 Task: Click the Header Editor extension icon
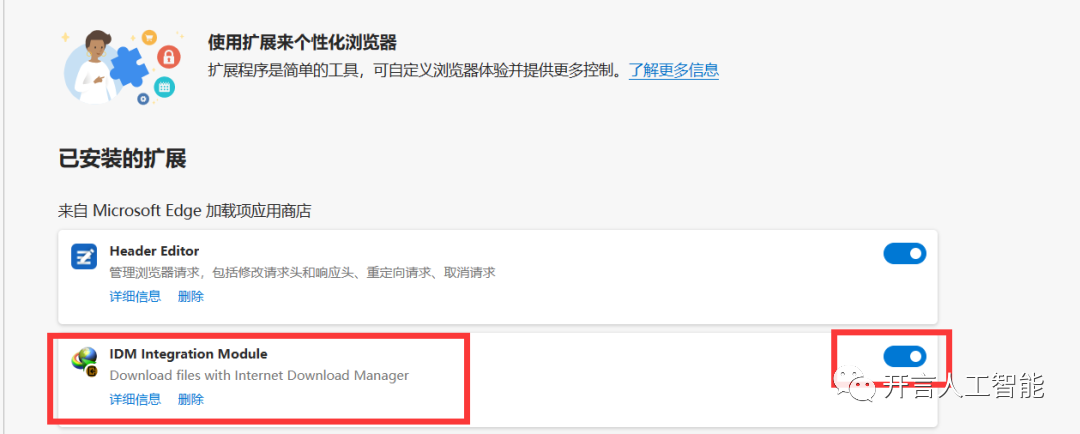click(x=84, y=256)
